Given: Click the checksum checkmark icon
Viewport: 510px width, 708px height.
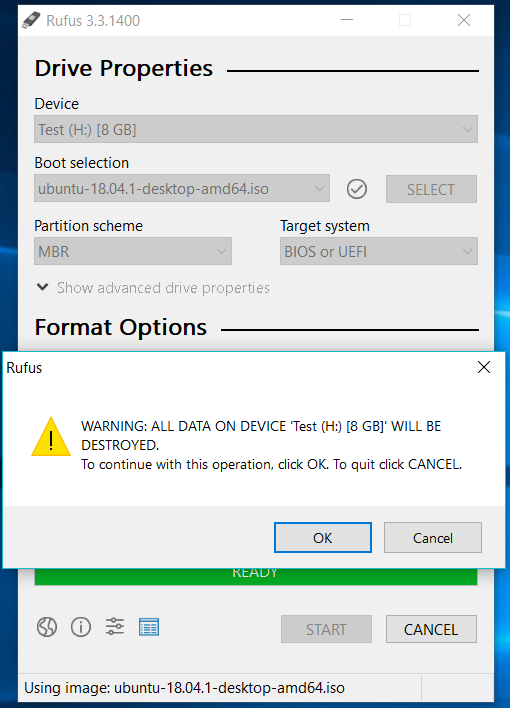Looking at the screenshot, I should (357, 189).
